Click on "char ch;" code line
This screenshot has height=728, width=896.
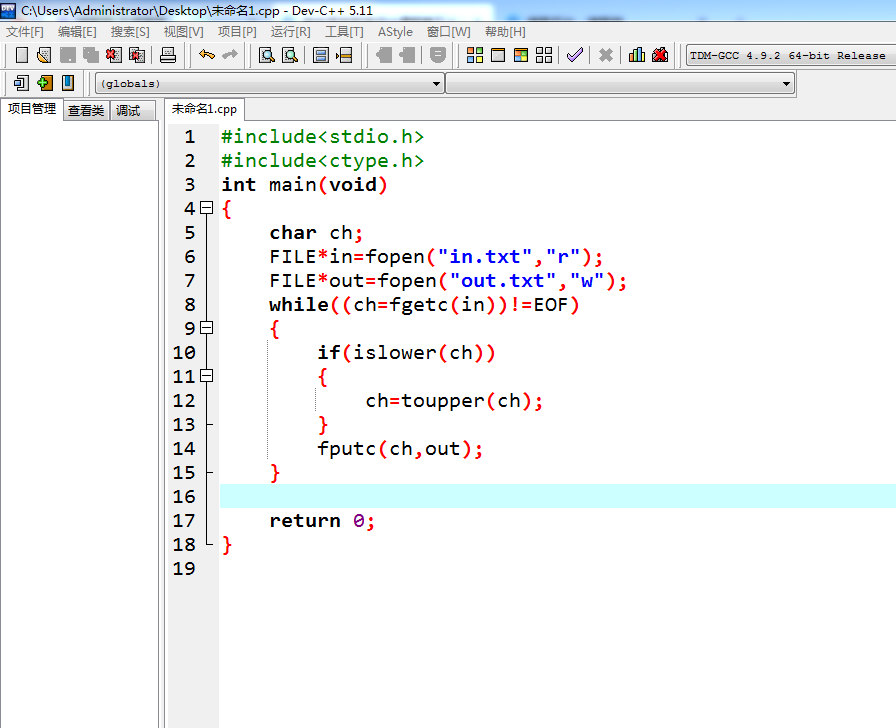click(316, 233)
